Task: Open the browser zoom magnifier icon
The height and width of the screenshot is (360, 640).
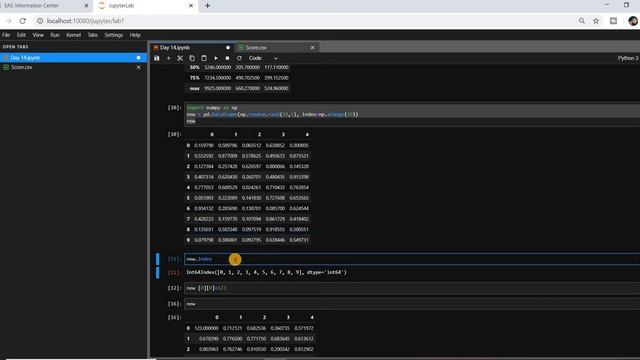Action: point(582,21)
